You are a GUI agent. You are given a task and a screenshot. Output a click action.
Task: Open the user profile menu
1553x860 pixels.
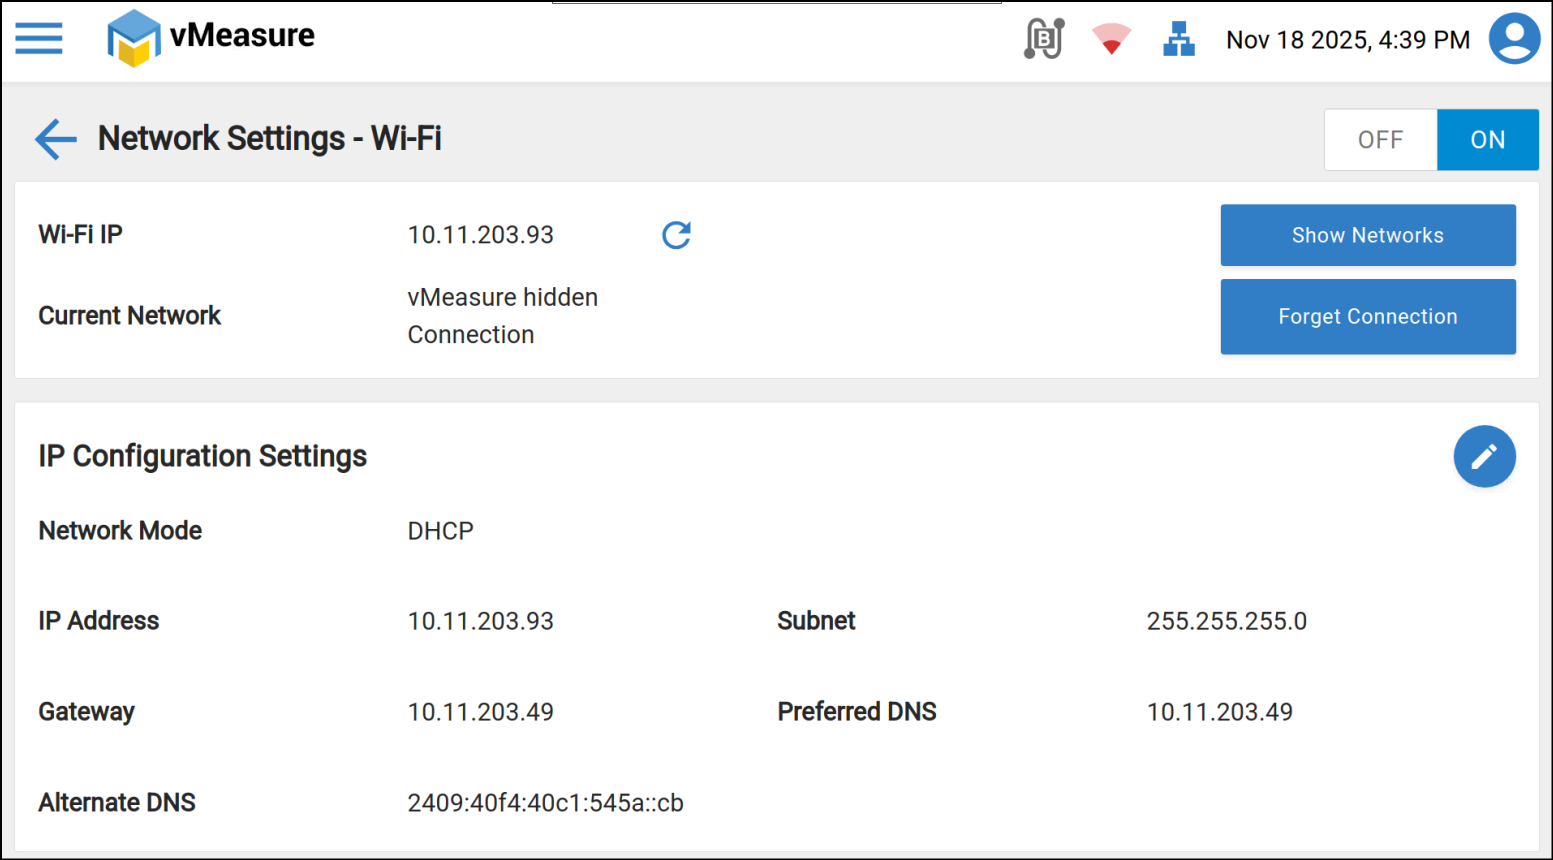point(1514,39)
